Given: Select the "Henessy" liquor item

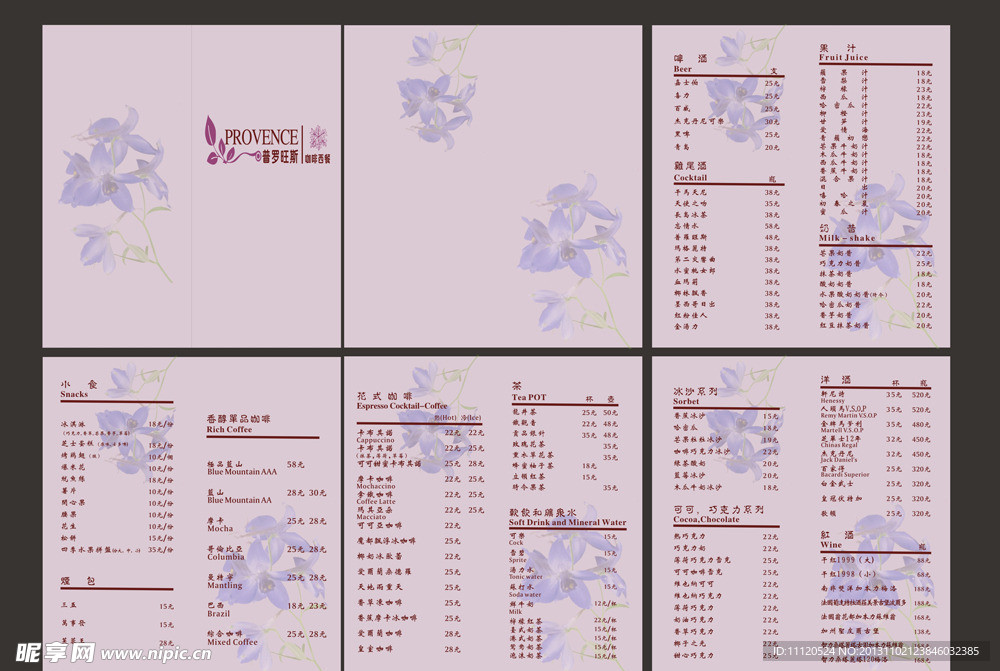Looking at the screenshot, I should (832, 401).
